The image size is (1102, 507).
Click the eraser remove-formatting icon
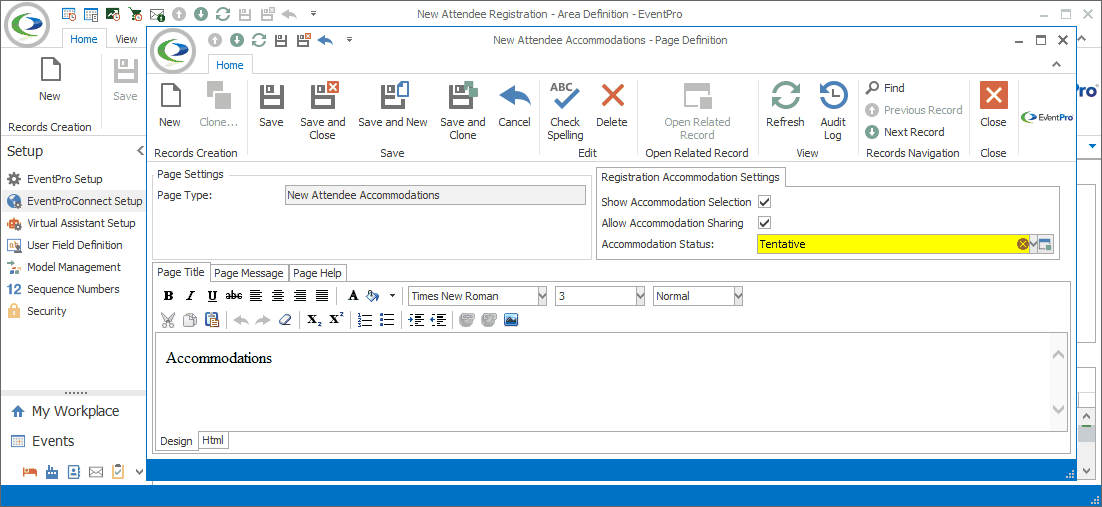point(285,320)
